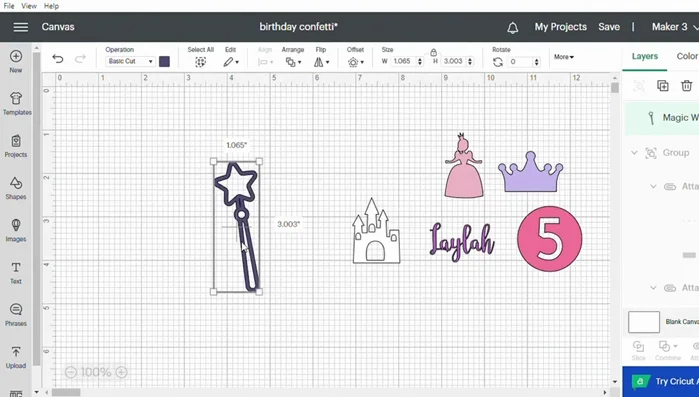Collapse the Group layer
699x397 pixels.
tap(634, 153)
